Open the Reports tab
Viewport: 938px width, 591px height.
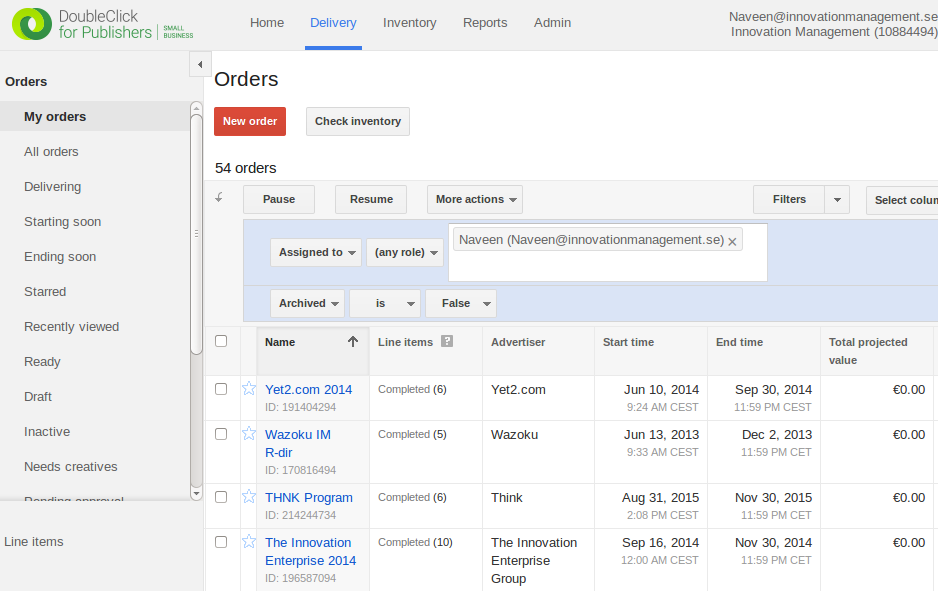485,23
